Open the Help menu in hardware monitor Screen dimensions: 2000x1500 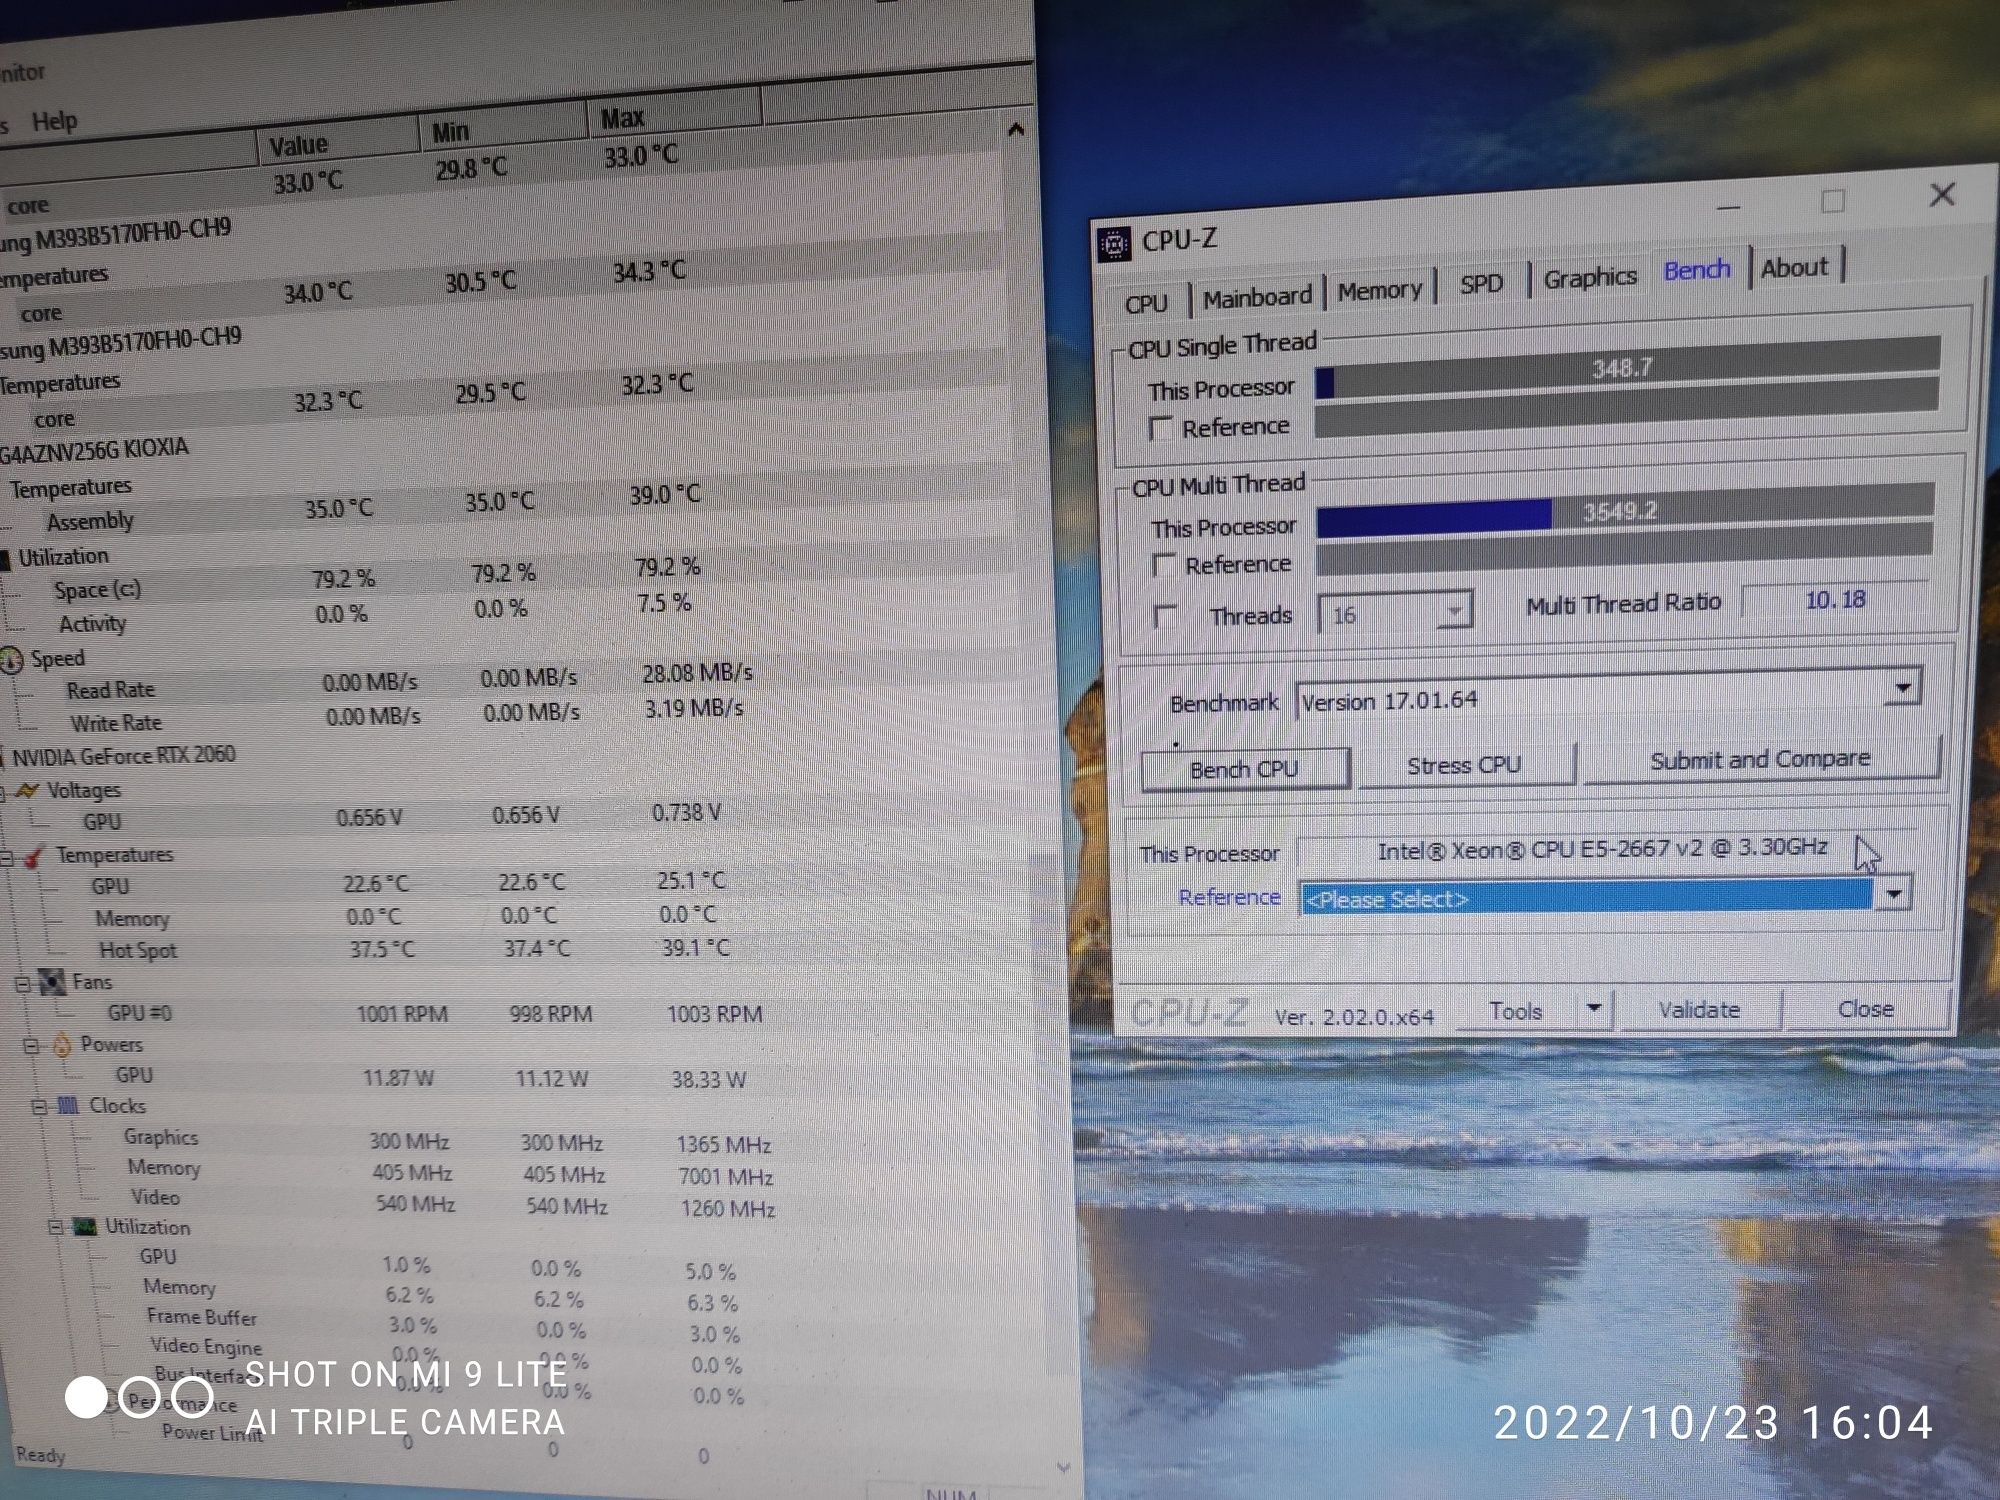(x=54, y=121)
